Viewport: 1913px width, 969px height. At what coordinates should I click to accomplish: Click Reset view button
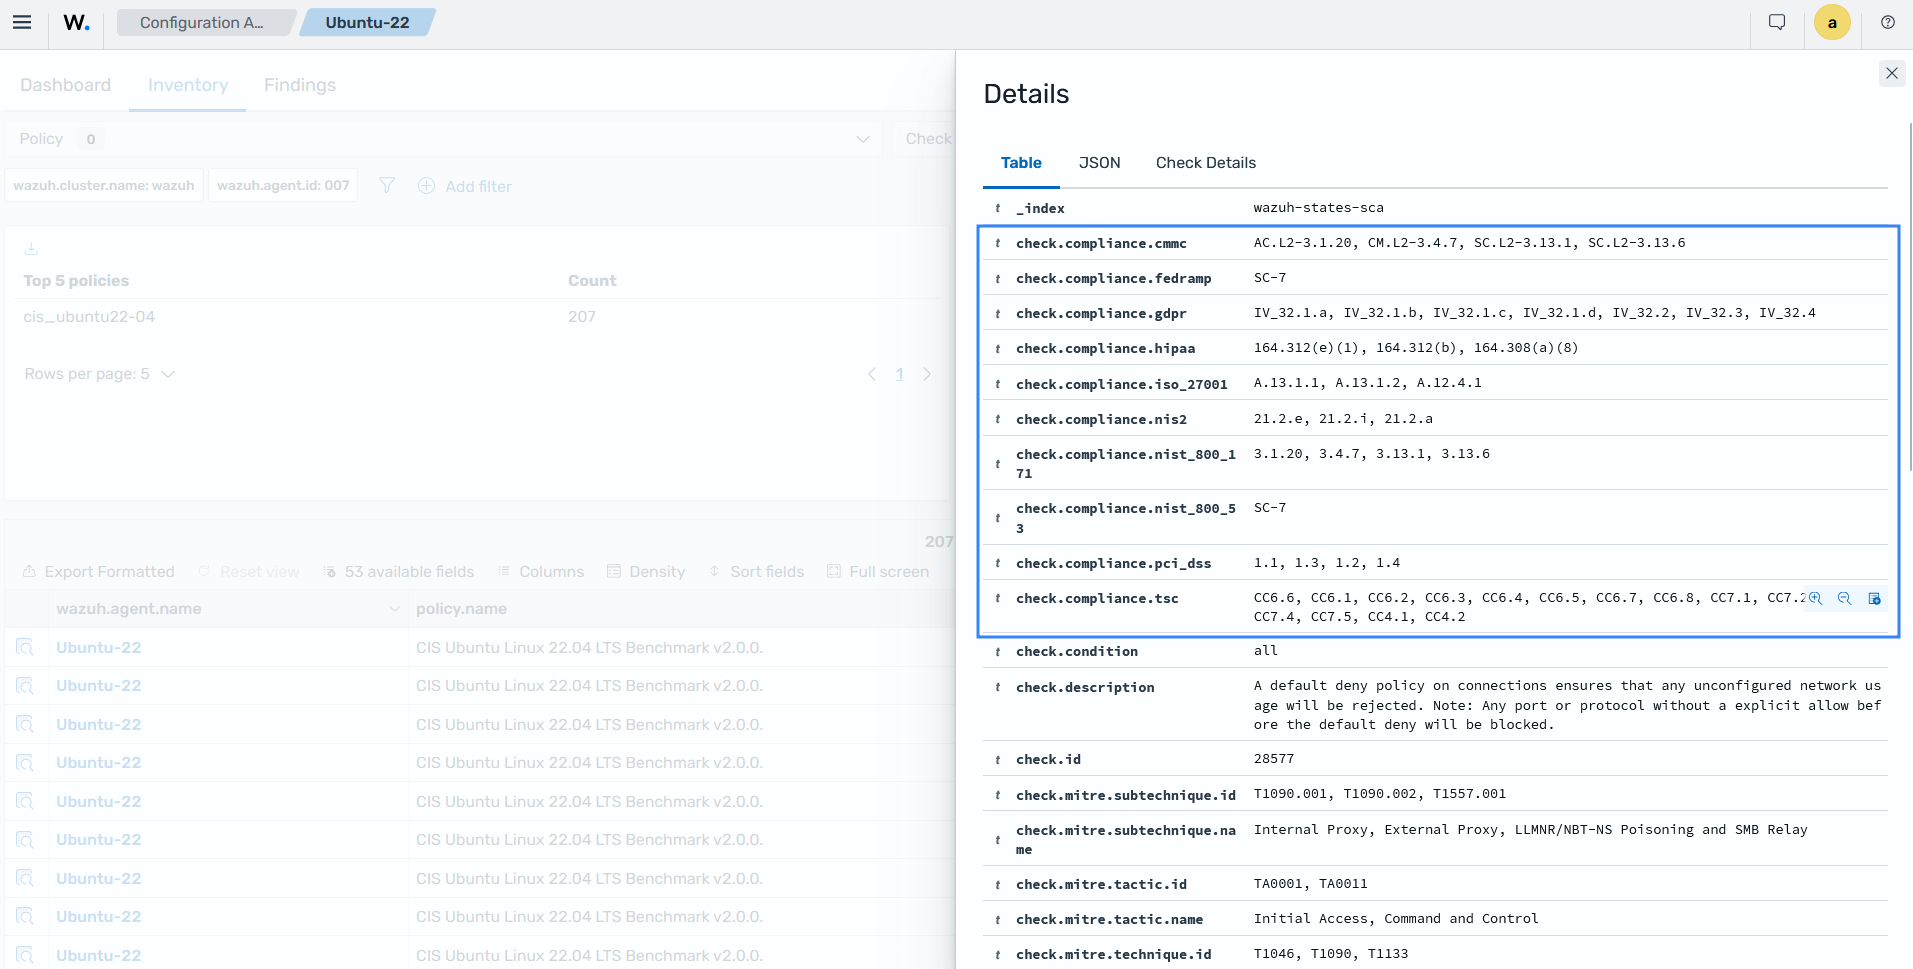249,572
